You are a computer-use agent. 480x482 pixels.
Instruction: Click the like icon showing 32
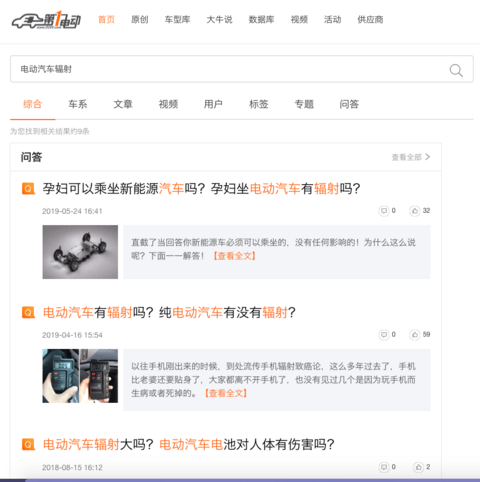[x=414, y=211]
